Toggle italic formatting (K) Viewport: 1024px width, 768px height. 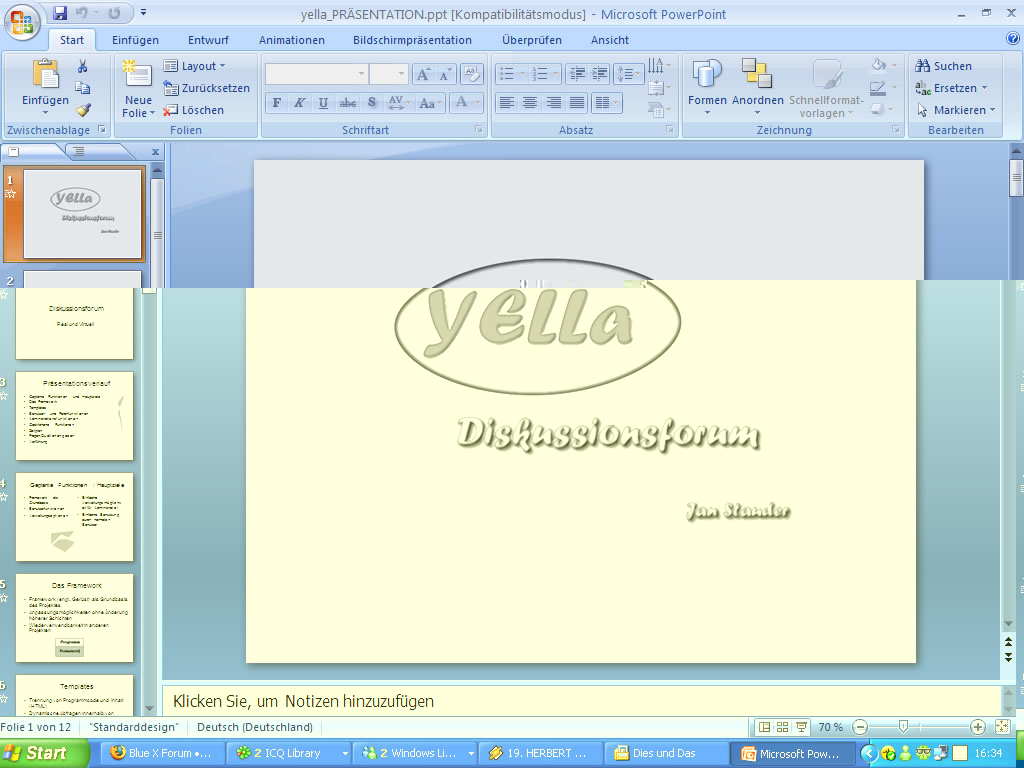(299, 103)
